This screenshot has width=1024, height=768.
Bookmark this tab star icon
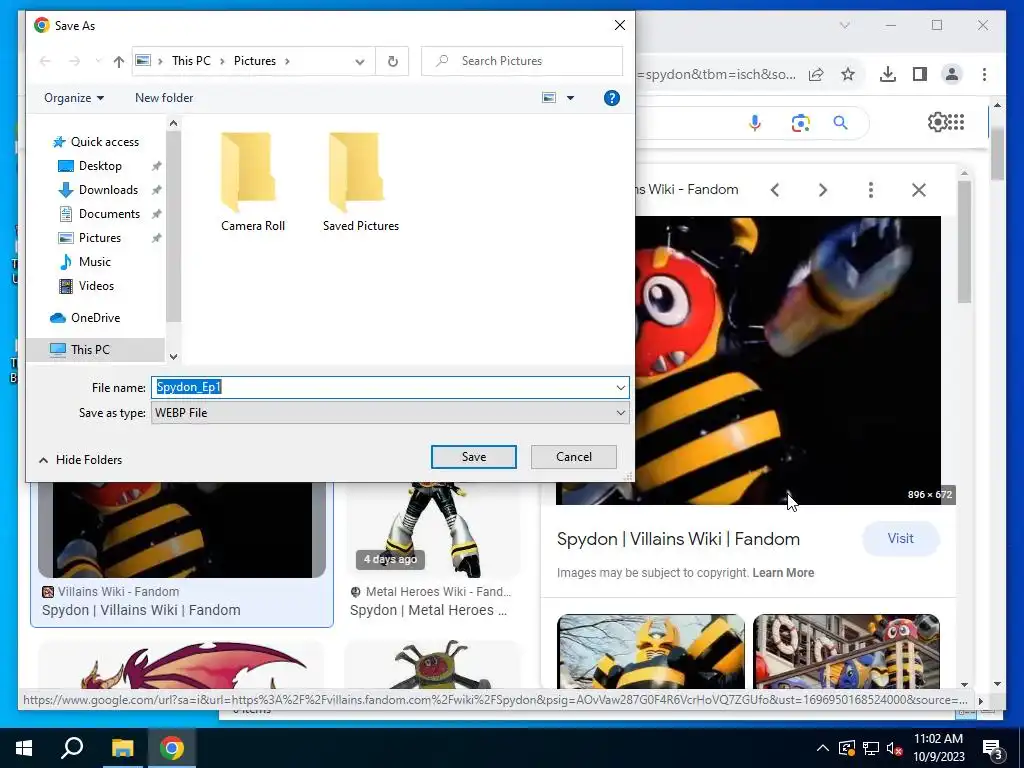pos(848,74)
